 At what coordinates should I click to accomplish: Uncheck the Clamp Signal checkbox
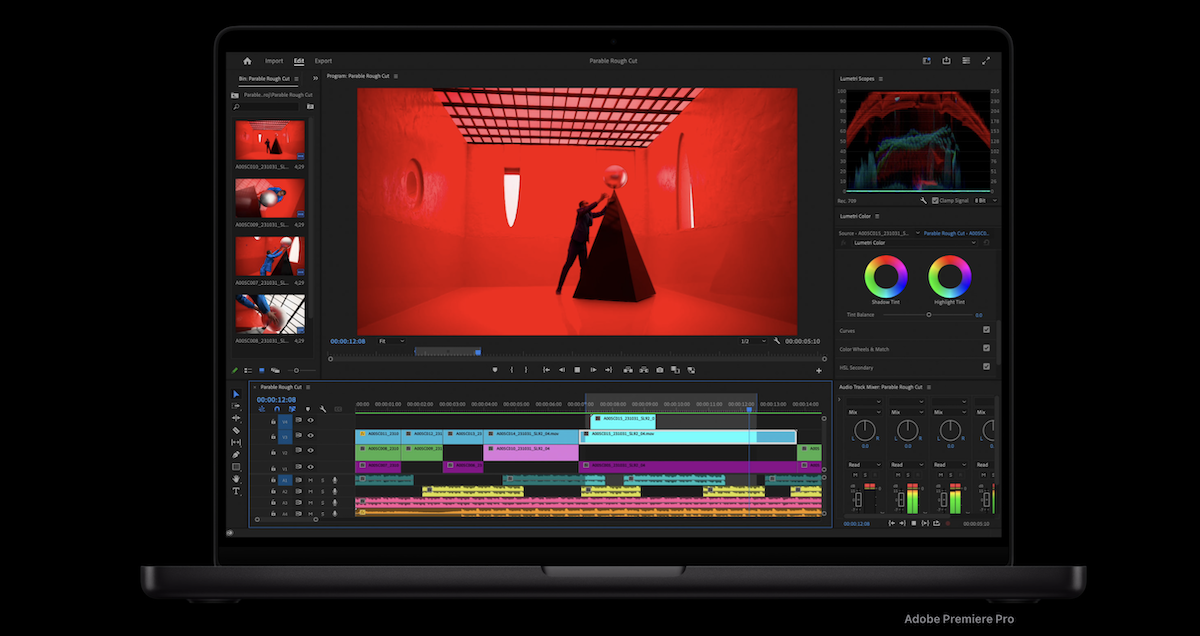coord(935,200)
